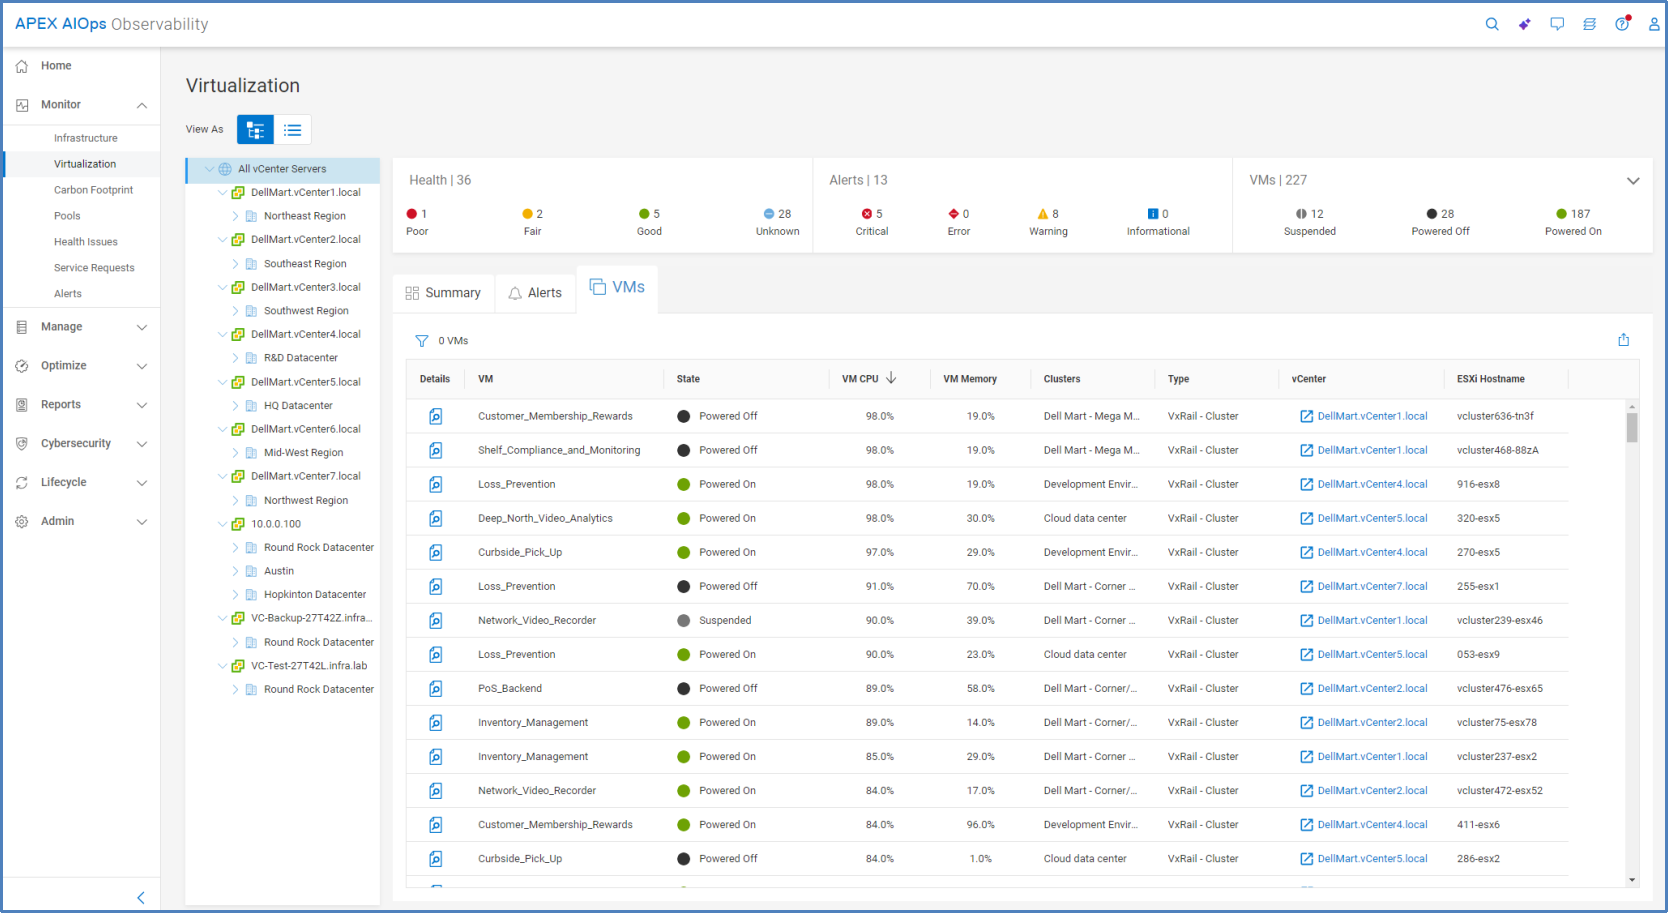
Task: Expand the Reports menu section
Action: [x=142, y=405]
